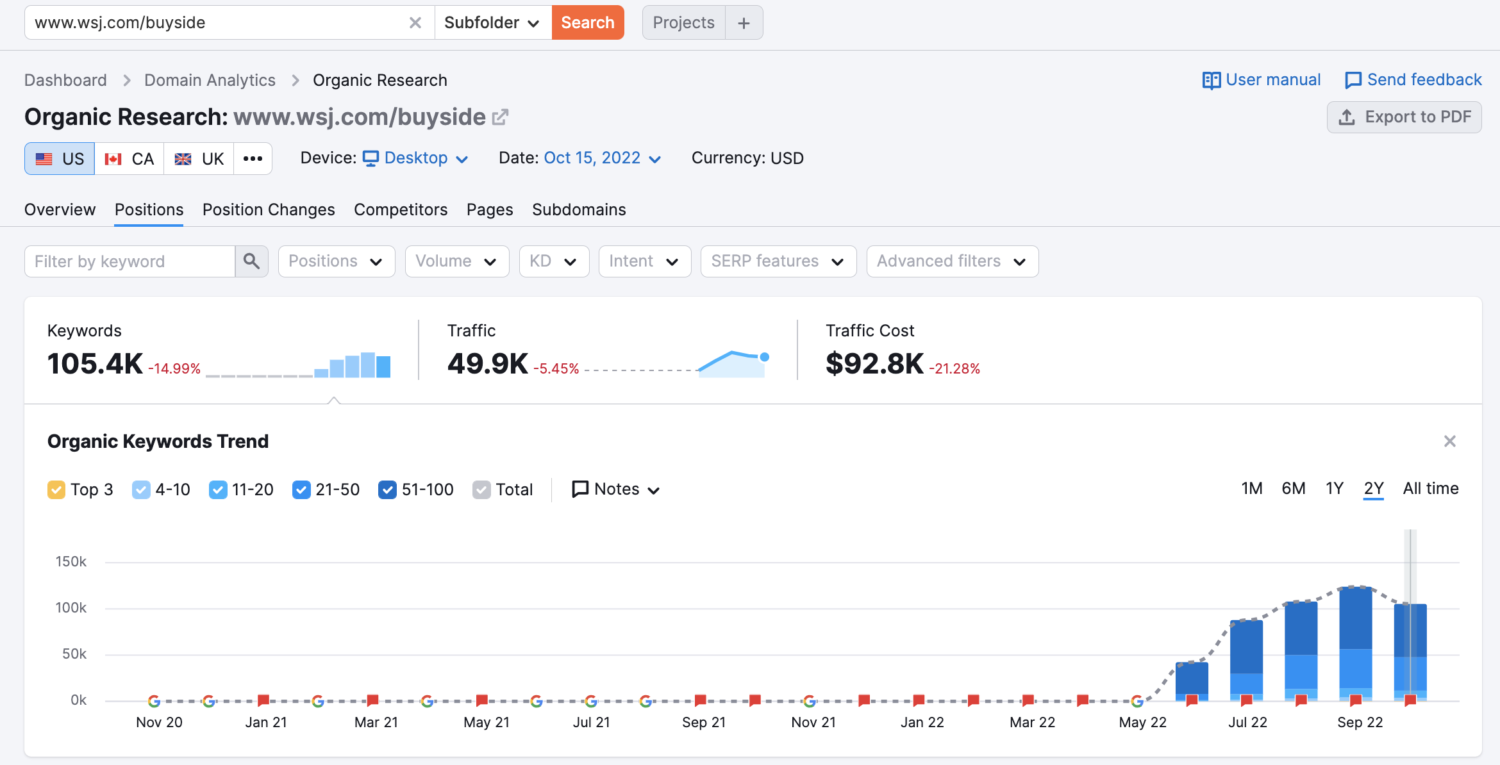Open the KD filter dropdown

[x=554, y=261]
